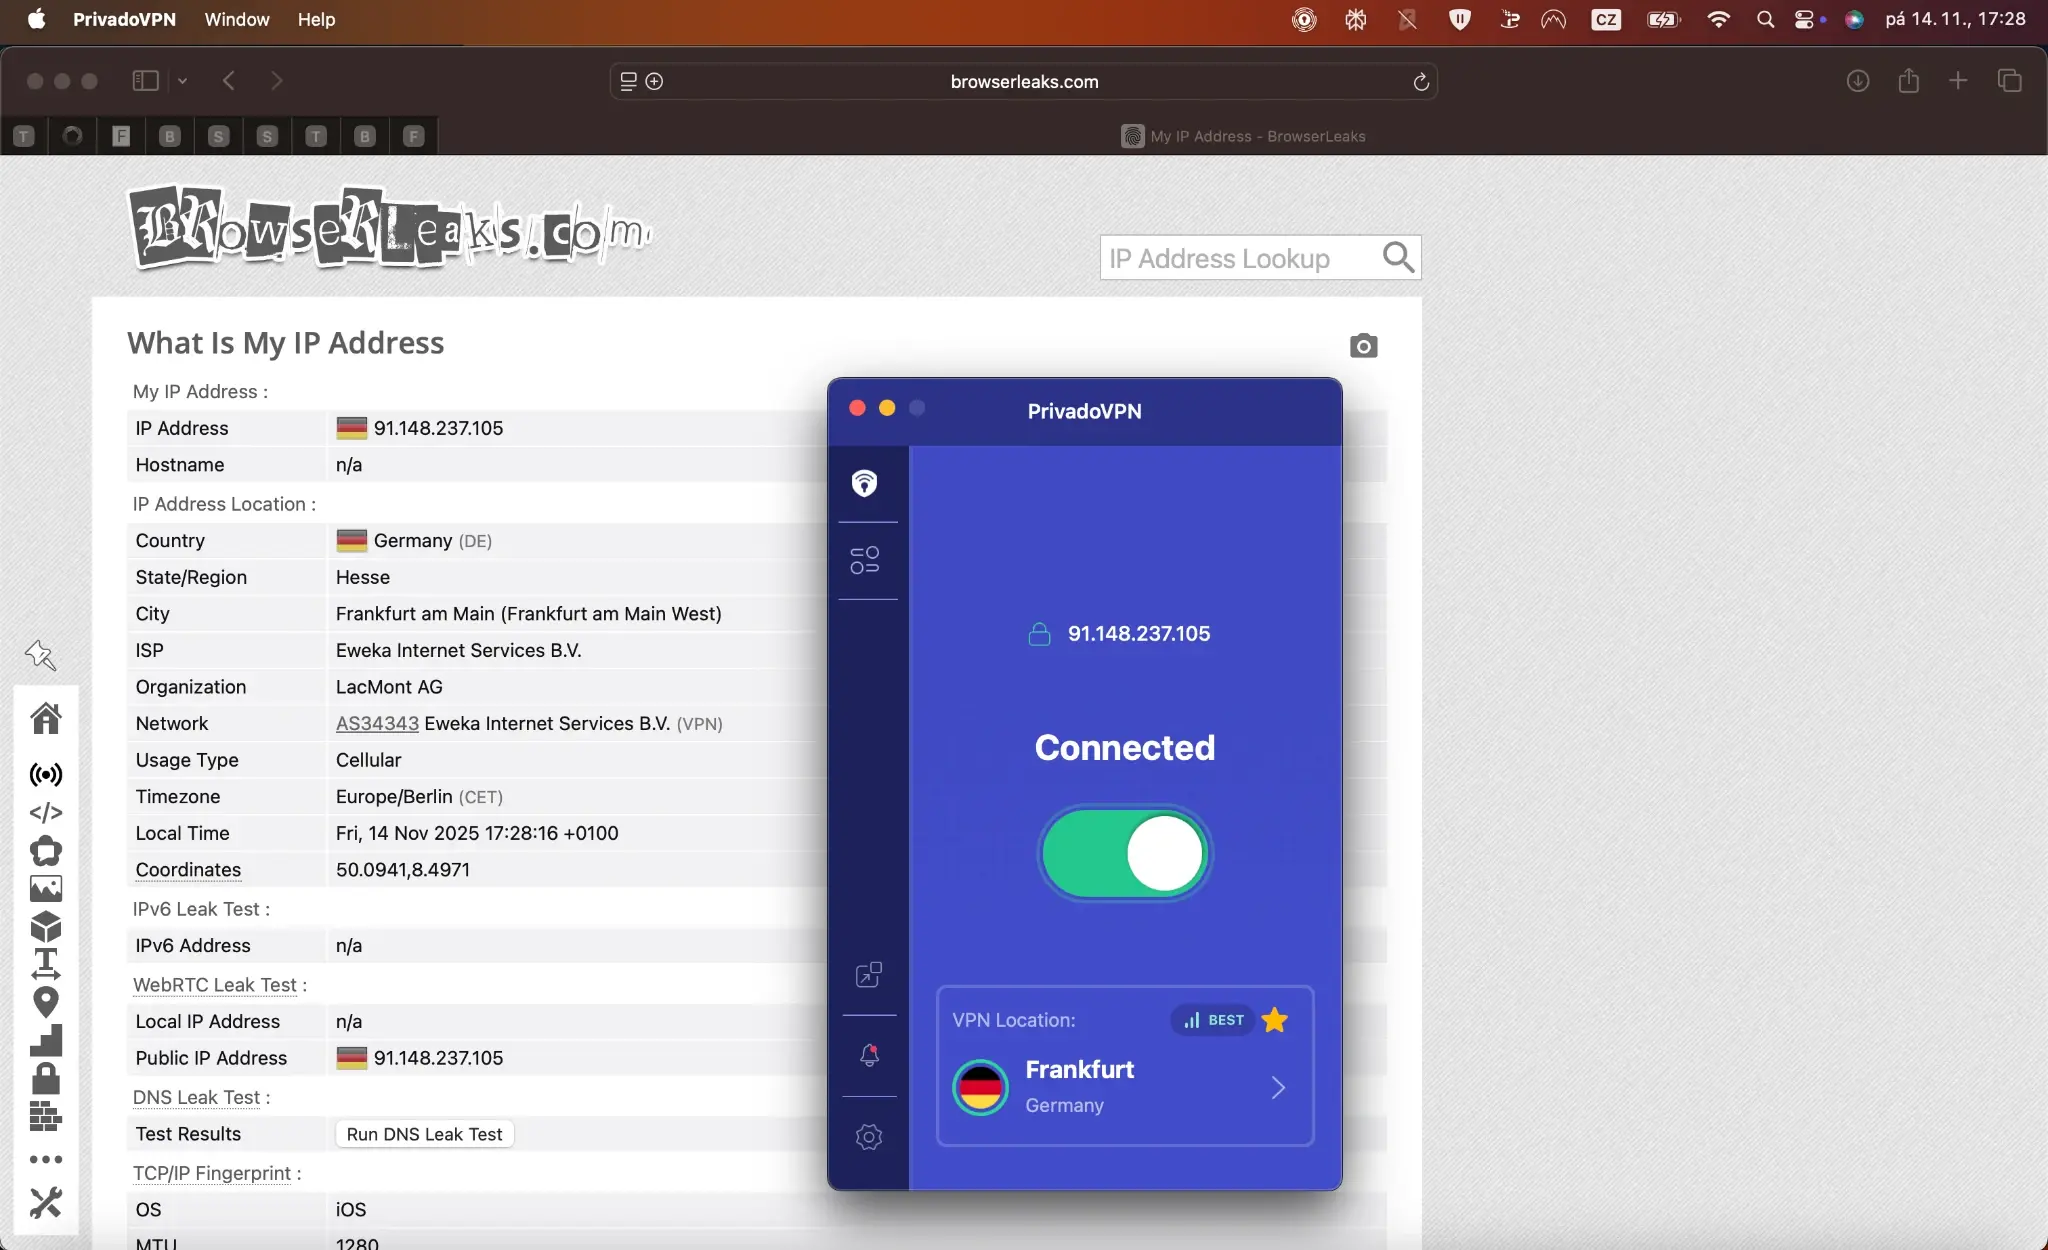This screenshot has height=1250, width=2048.
Task: Open the JavaScript code test icon
Action: (46, 812)
